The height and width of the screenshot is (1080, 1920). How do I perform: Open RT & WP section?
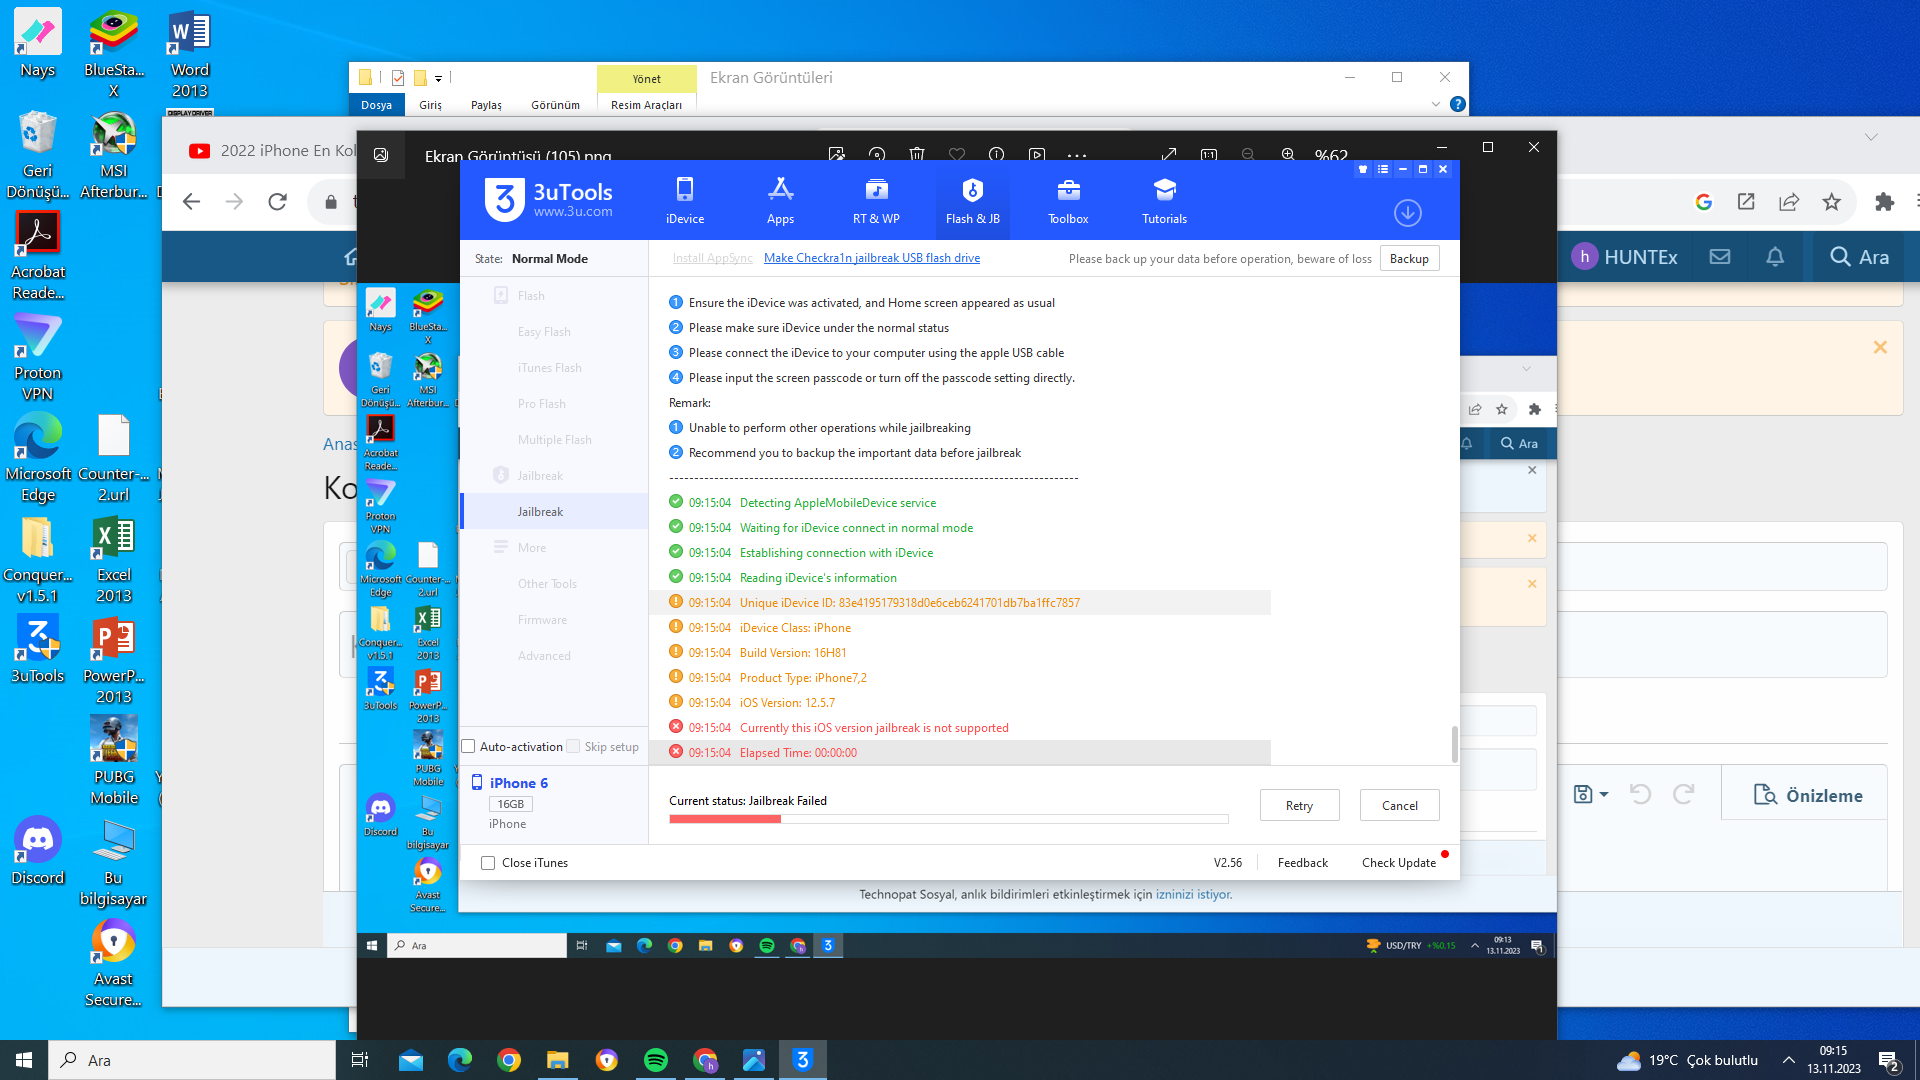click(x=876, y=200)
